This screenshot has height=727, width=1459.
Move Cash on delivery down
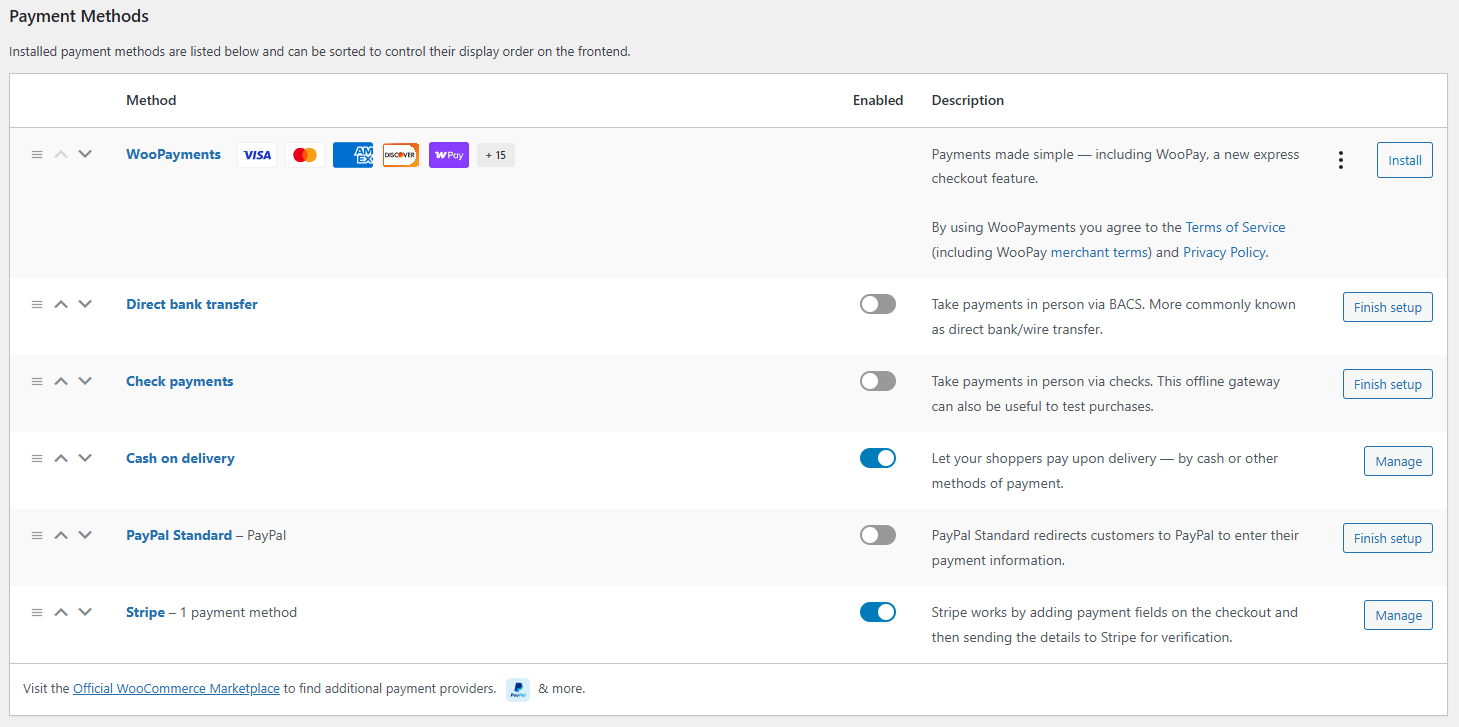tap(85, 458)
